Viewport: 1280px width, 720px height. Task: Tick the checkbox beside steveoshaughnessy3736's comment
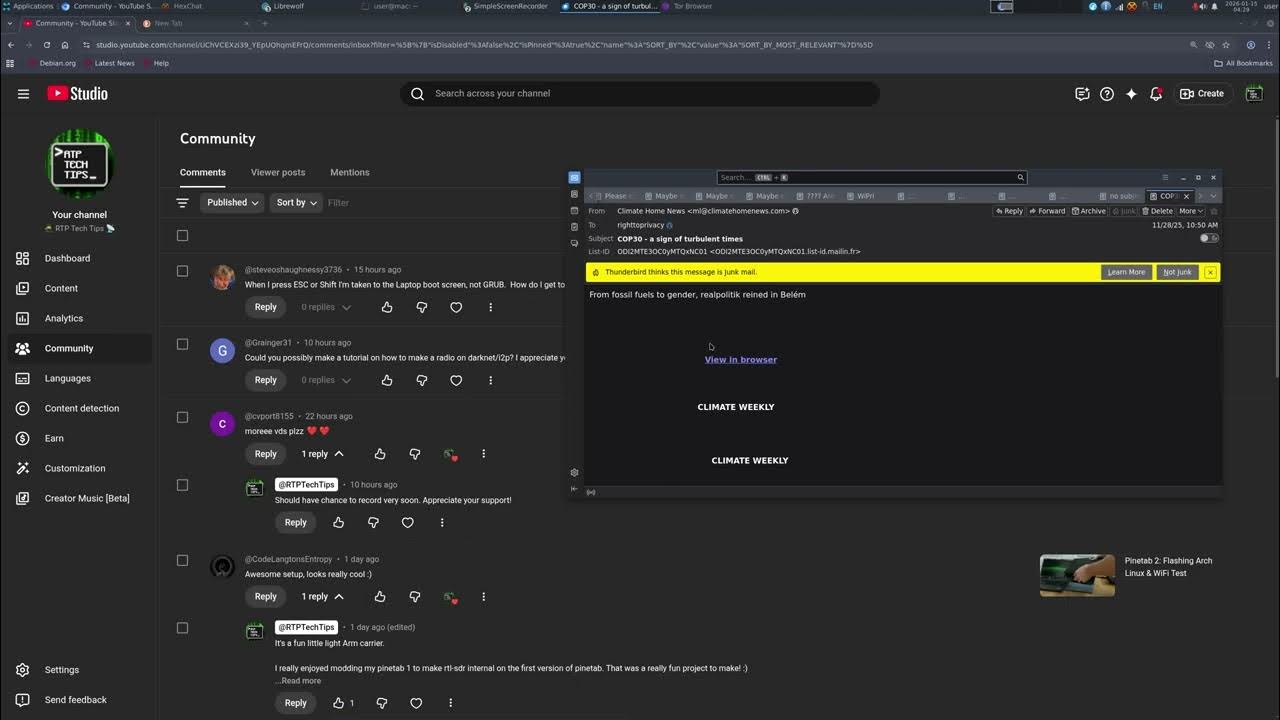click(x=182, y=271)
